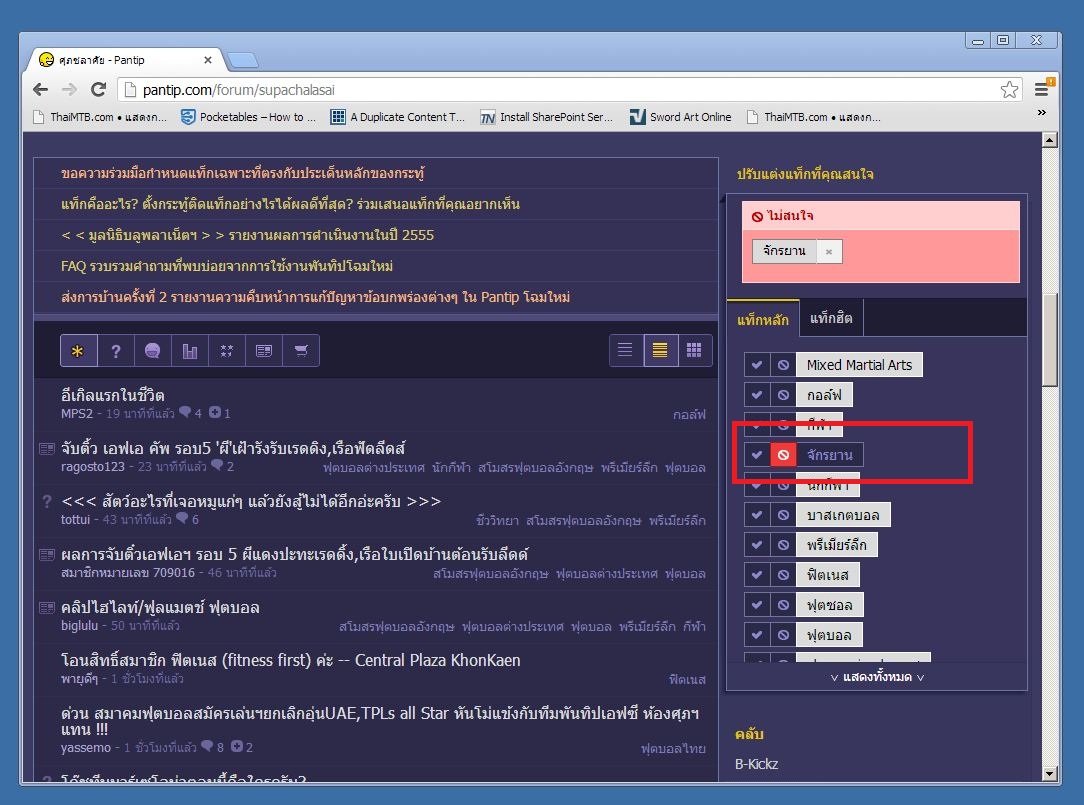
Task: Ignore the ฟุตบอล tag
Action: point(783,634)
